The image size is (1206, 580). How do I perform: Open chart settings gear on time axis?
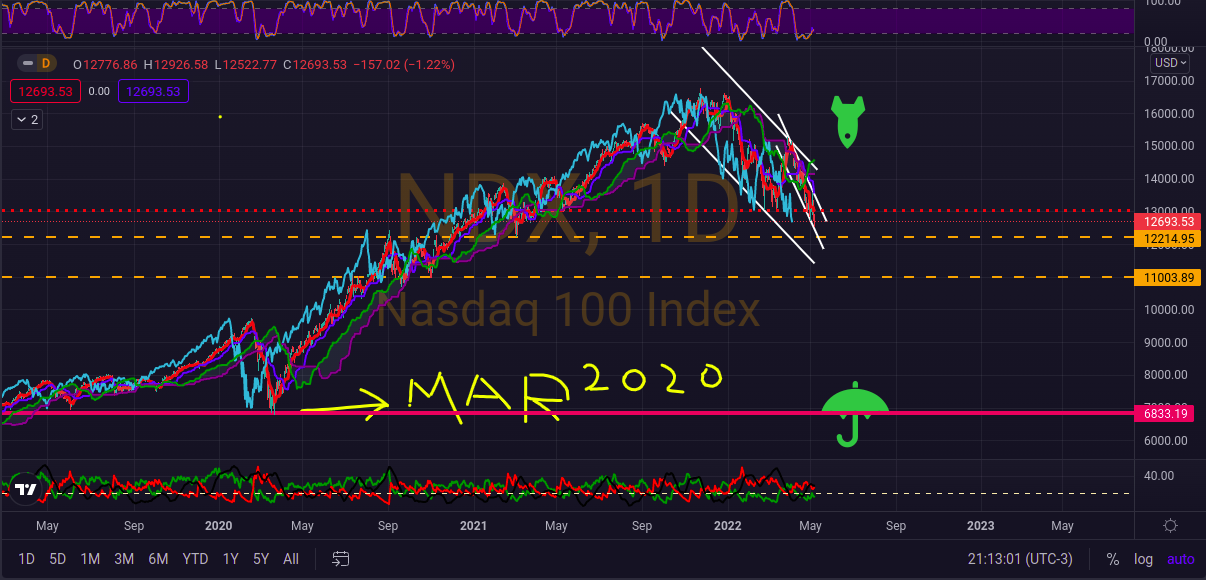pyautogui.click(x=1170, y=525)
